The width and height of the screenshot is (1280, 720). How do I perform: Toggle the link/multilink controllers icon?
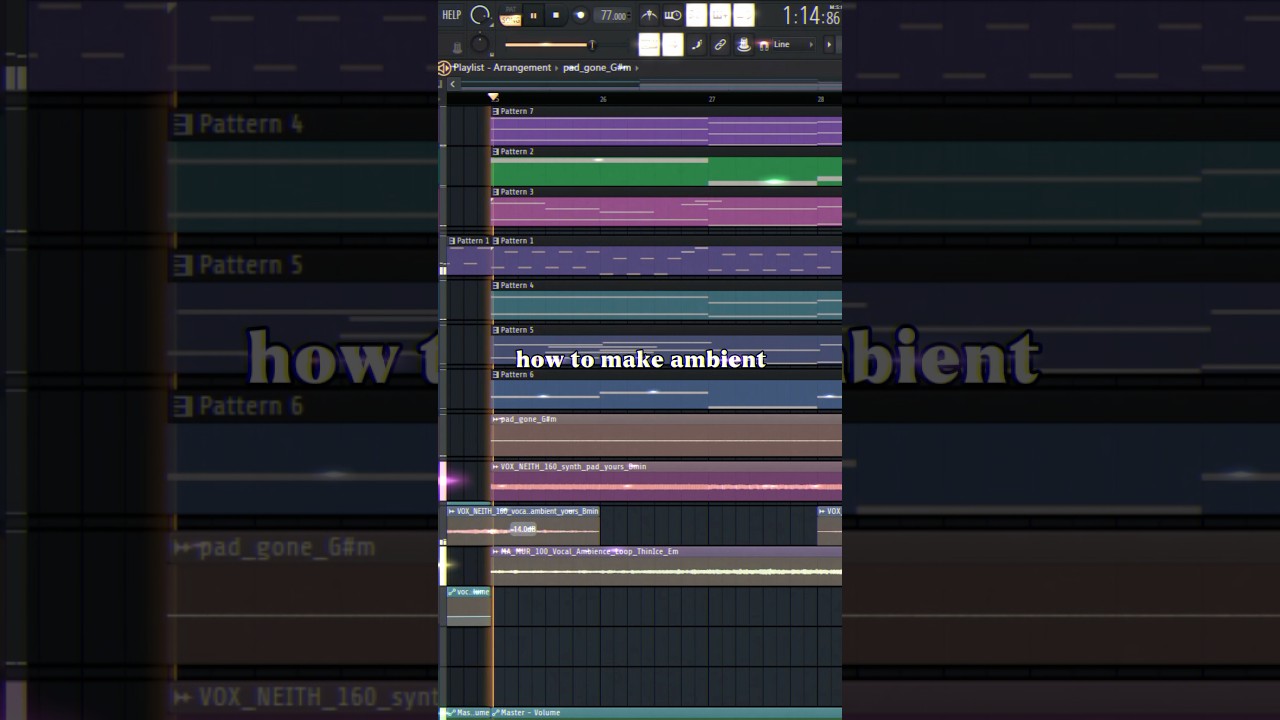pyautogui.click(x=720, y=45)
